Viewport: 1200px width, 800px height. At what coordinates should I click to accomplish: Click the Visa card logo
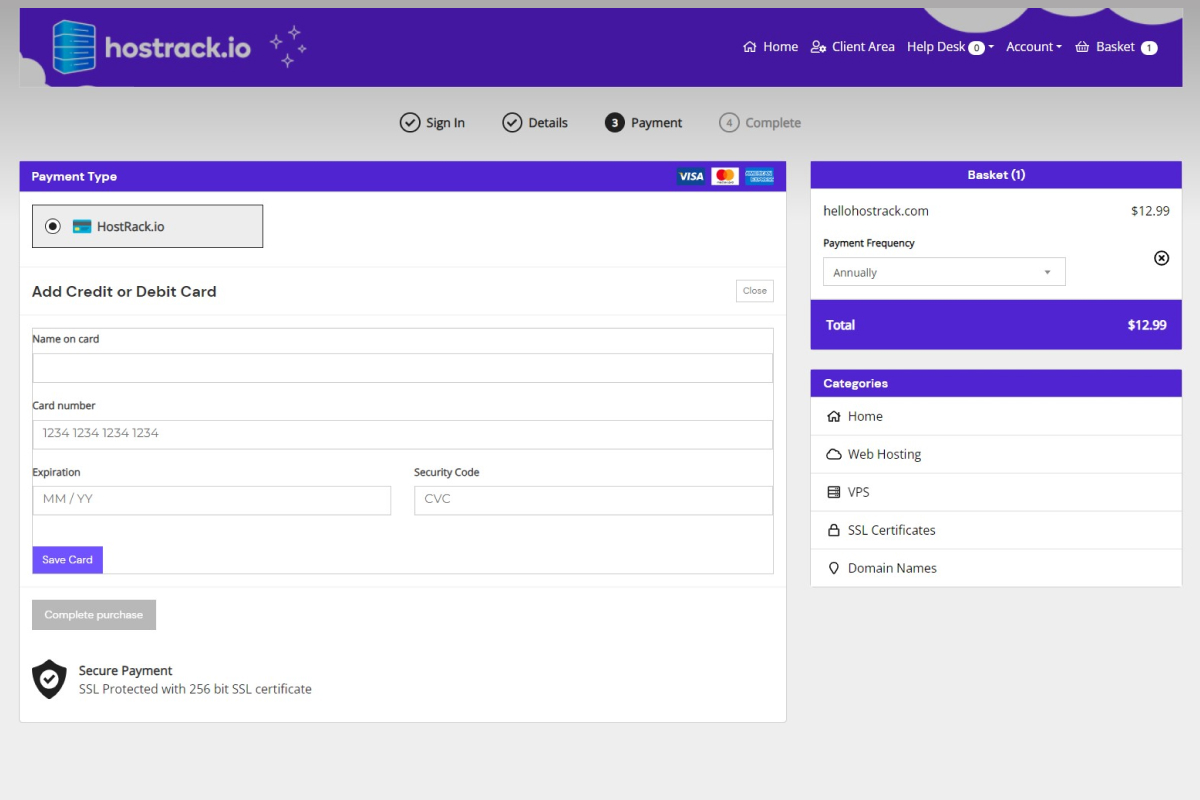click(x=691, y=176)
